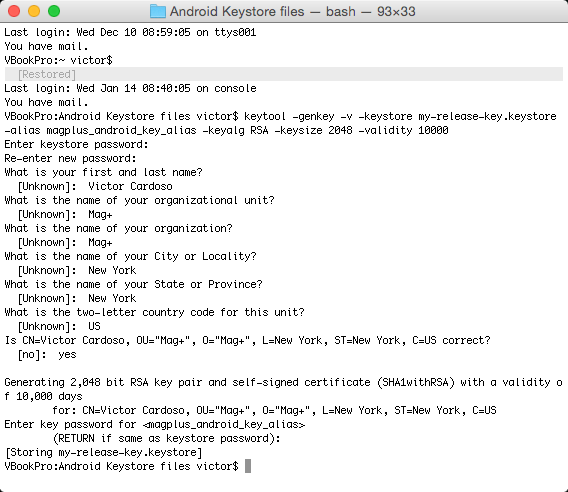Click the gray [Restored] marker line

tap(284, 74)
